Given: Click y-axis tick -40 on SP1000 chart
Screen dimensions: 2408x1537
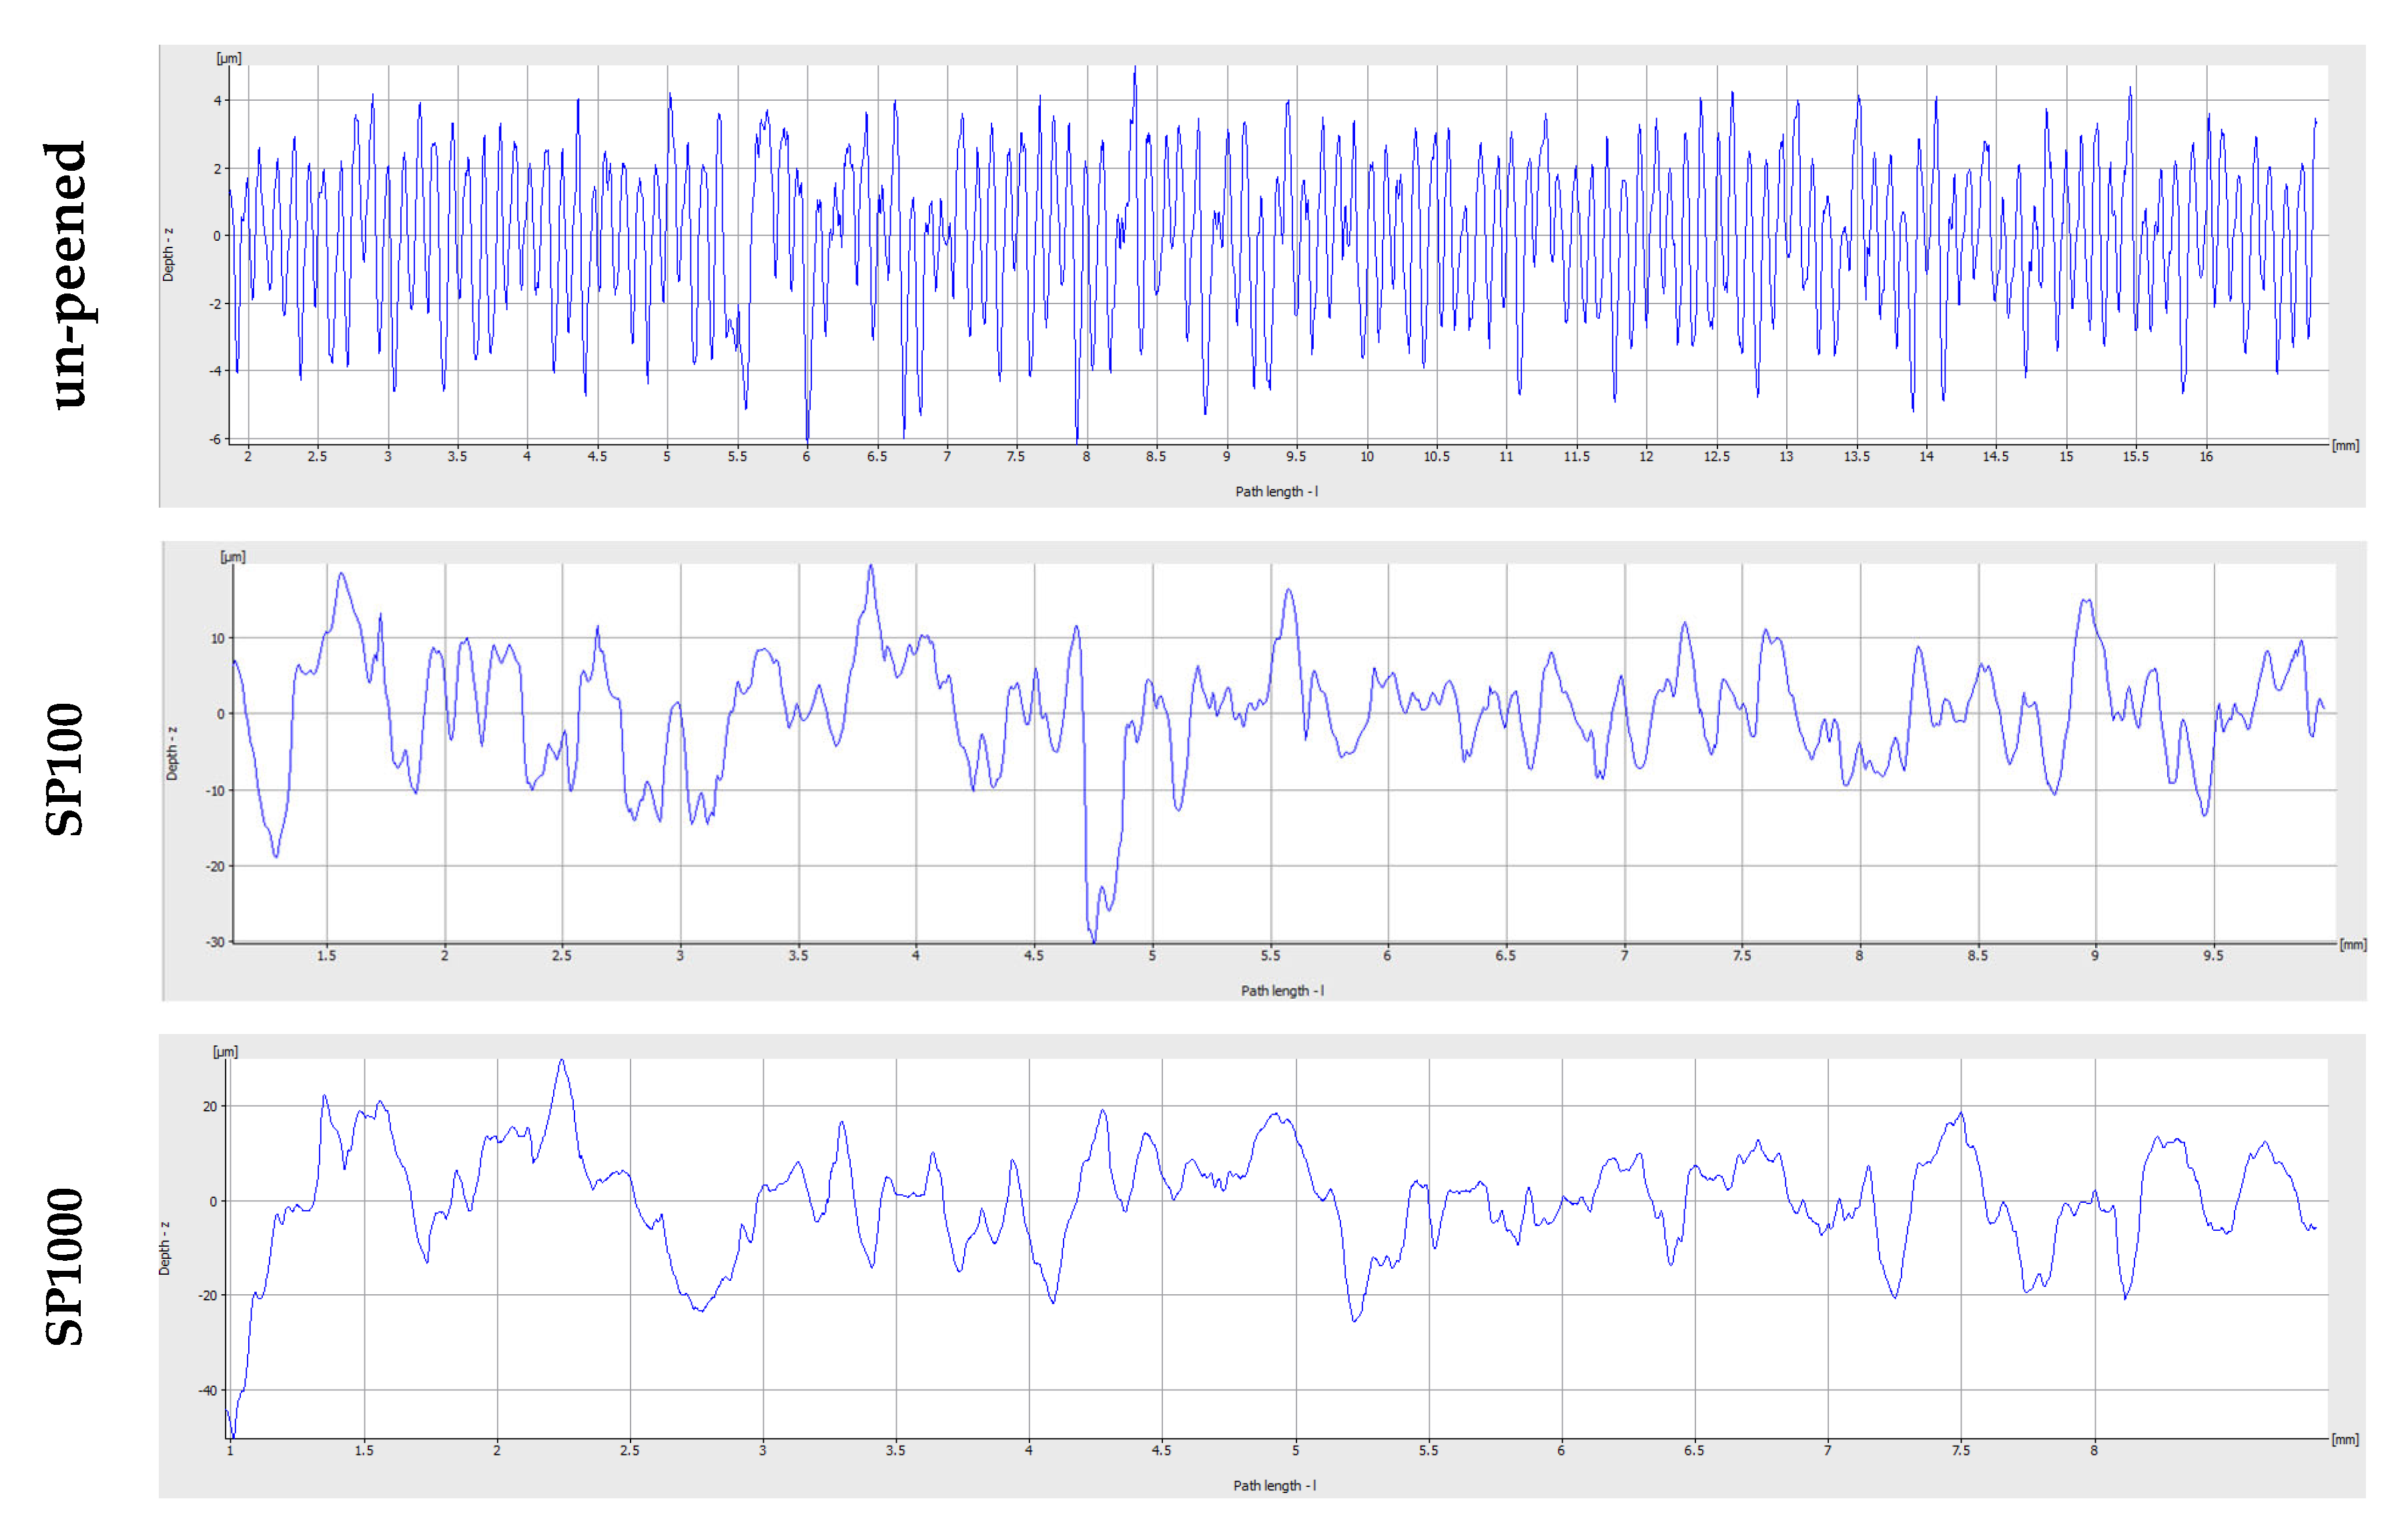Looking at the screenshot, I should click(x=208, y=1391).
